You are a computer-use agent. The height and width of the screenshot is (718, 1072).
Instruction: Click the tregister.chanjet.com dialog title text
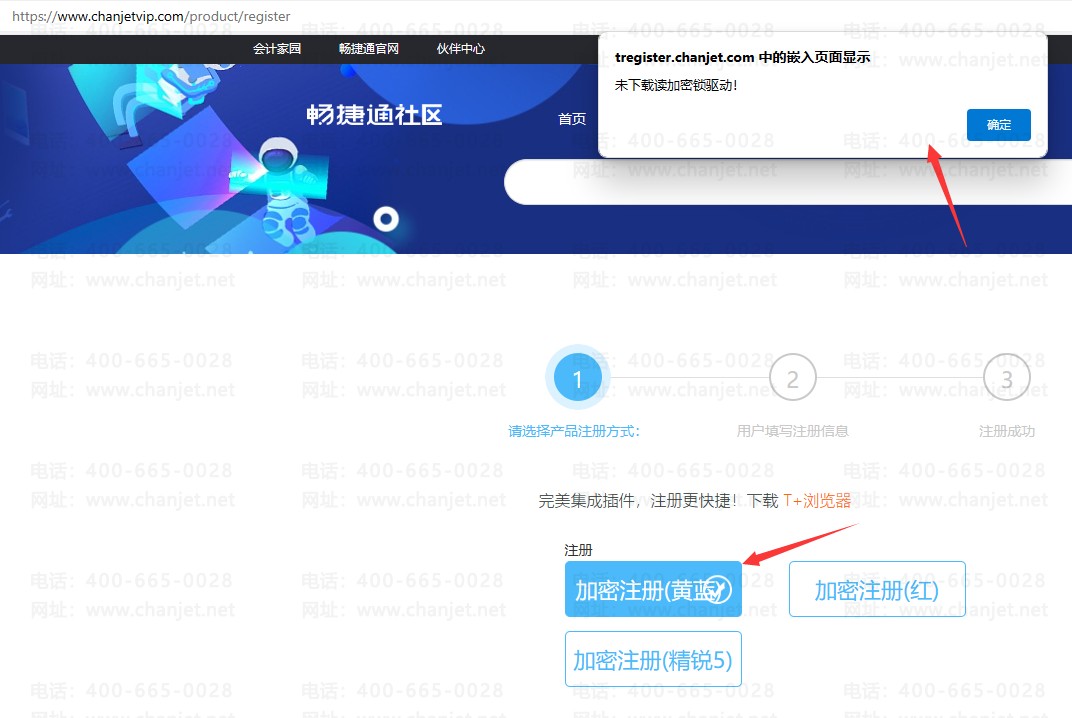[742, 57]
